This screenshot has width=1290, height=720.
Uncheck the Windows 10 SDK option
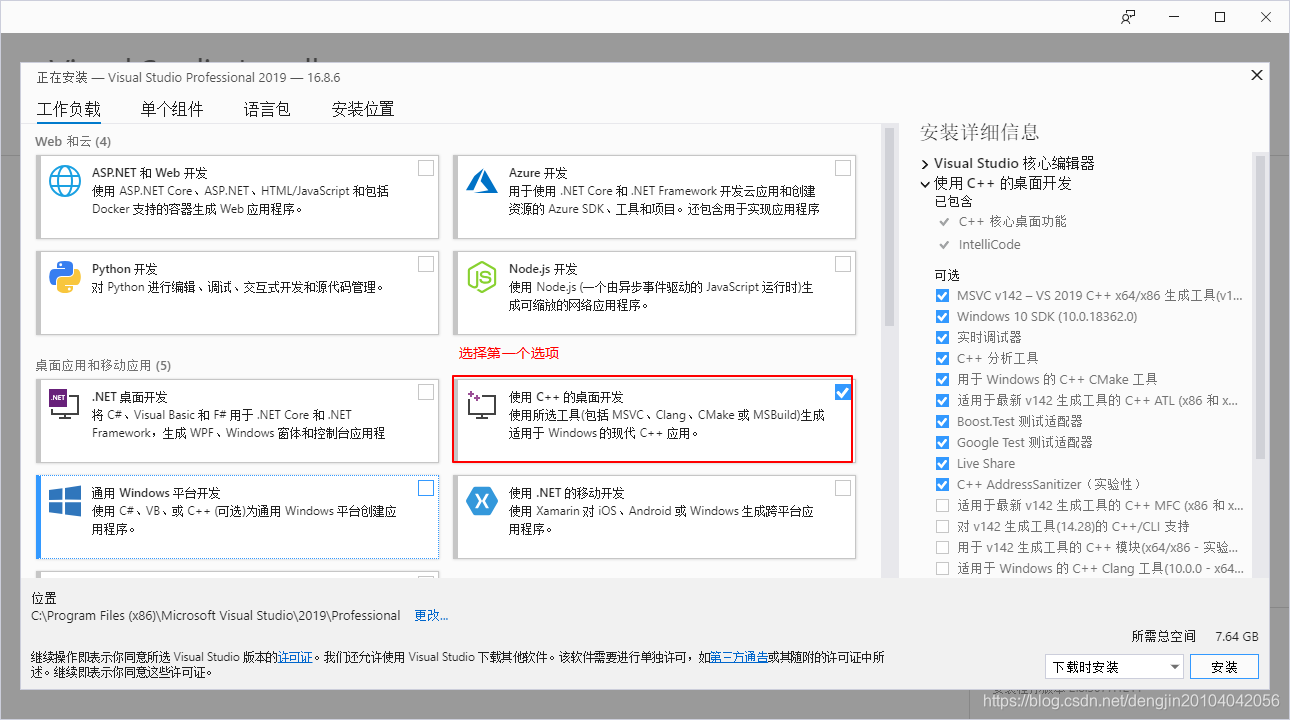click(942, 316)
